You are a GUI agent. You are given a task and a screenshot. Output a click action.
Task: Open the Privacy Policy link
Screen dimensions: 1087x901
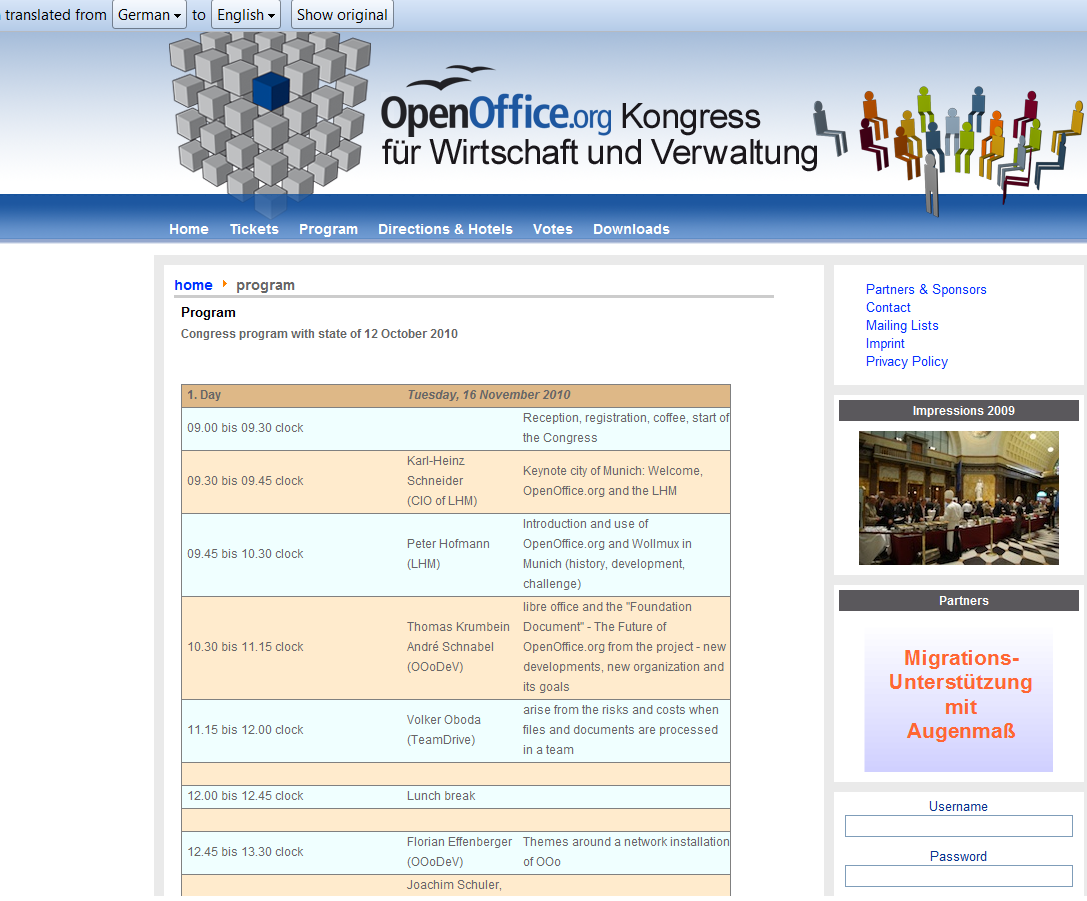point(907,361)
